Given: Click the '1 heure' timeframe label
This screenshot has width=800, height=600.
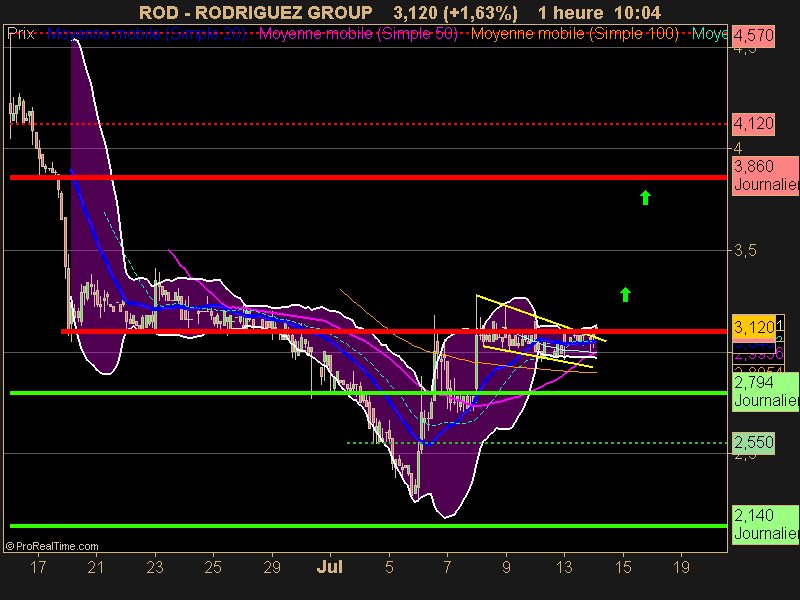Looking at the screenshot, I should (x=571, y=13).
